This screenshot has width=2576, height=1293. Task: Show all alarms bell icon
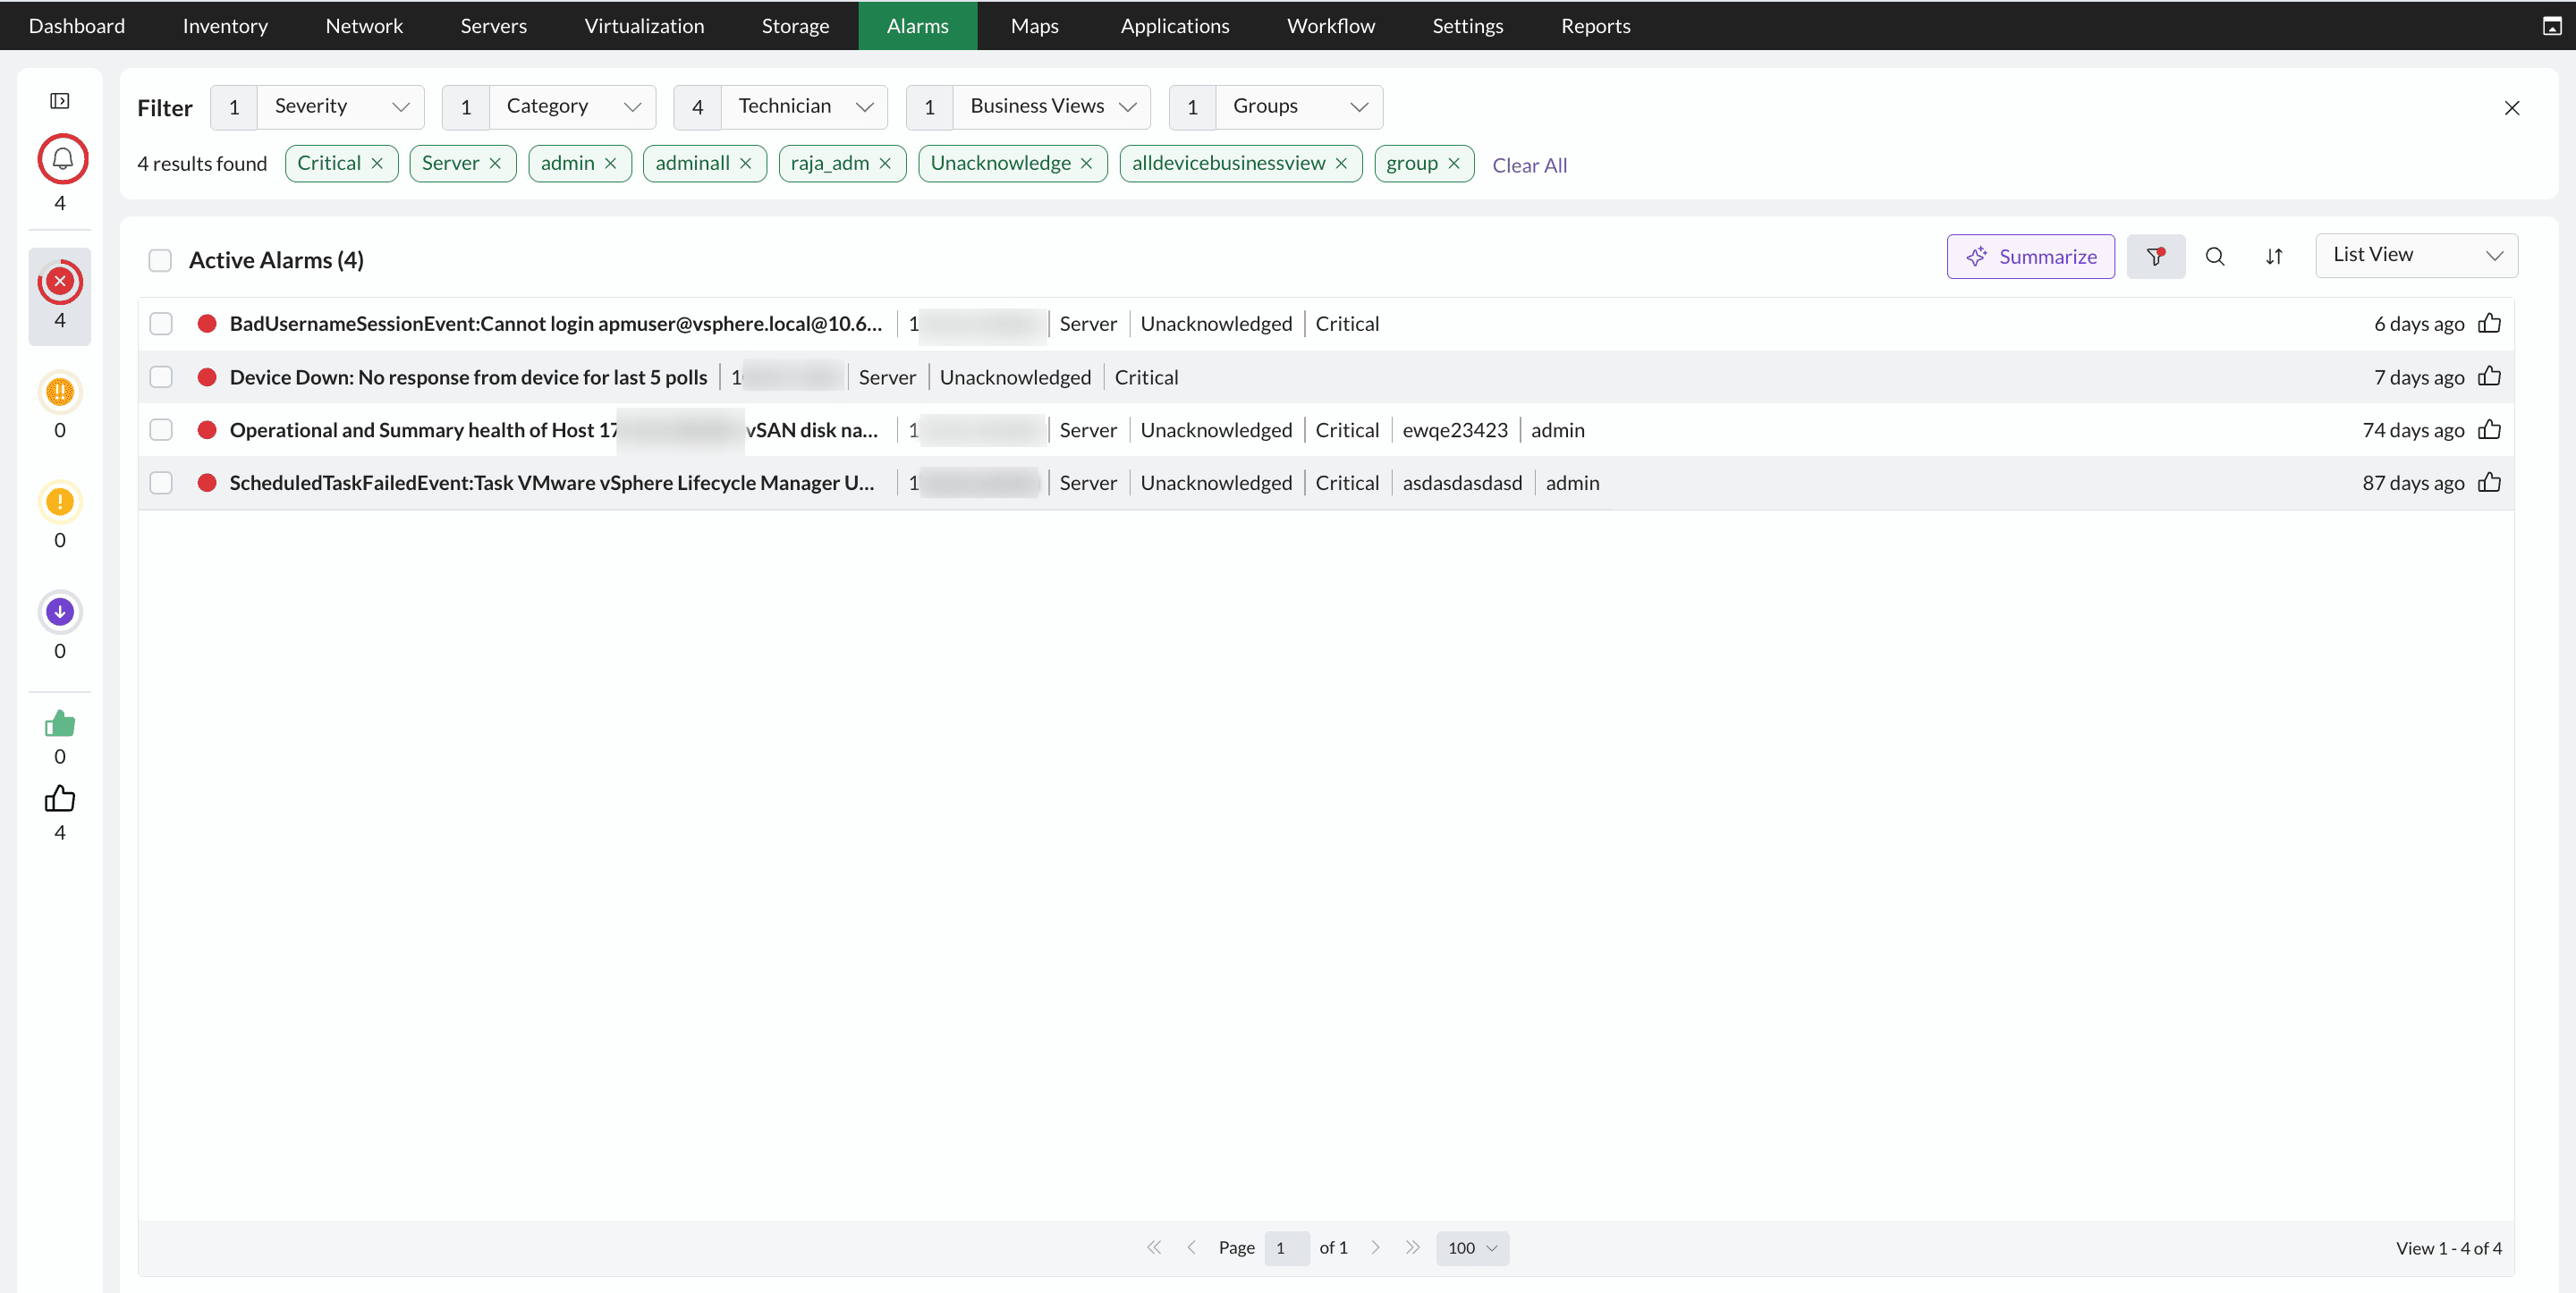click(62, 159)
